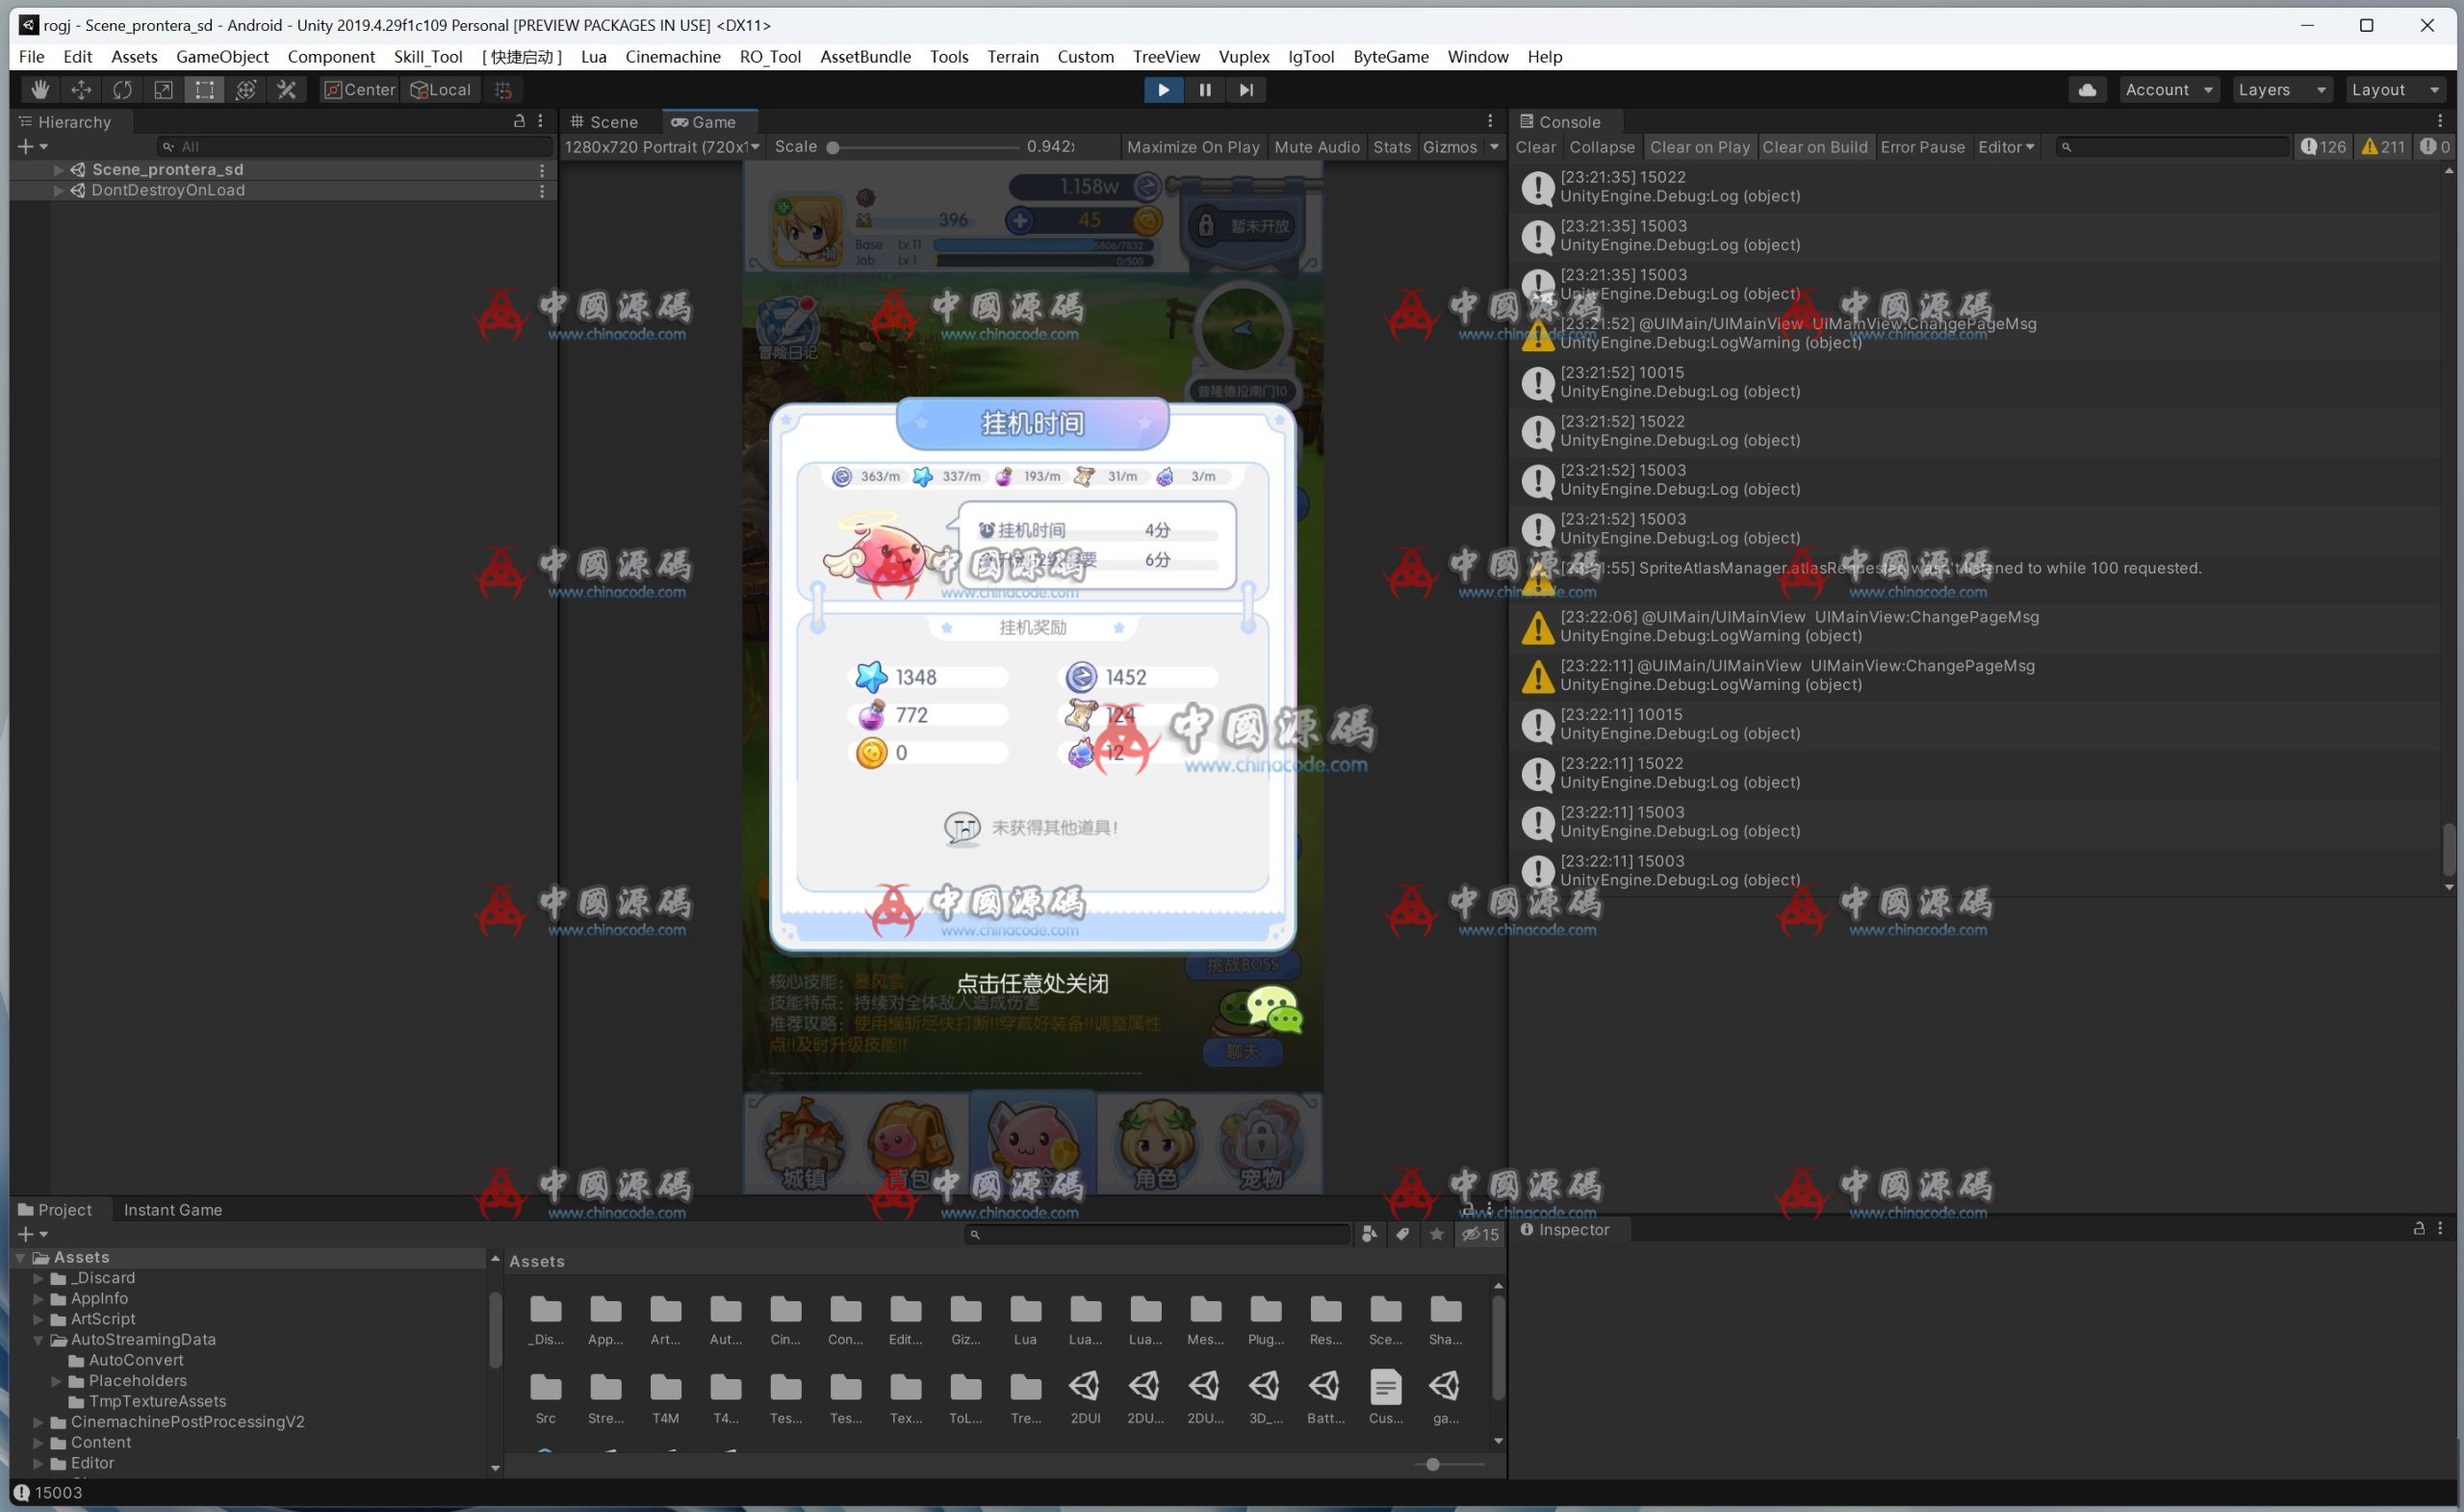Image resolution: width=2464 pixels, height=1512 pixels.
Task: Select the Rotate tool
Action: tap(122, 90)
